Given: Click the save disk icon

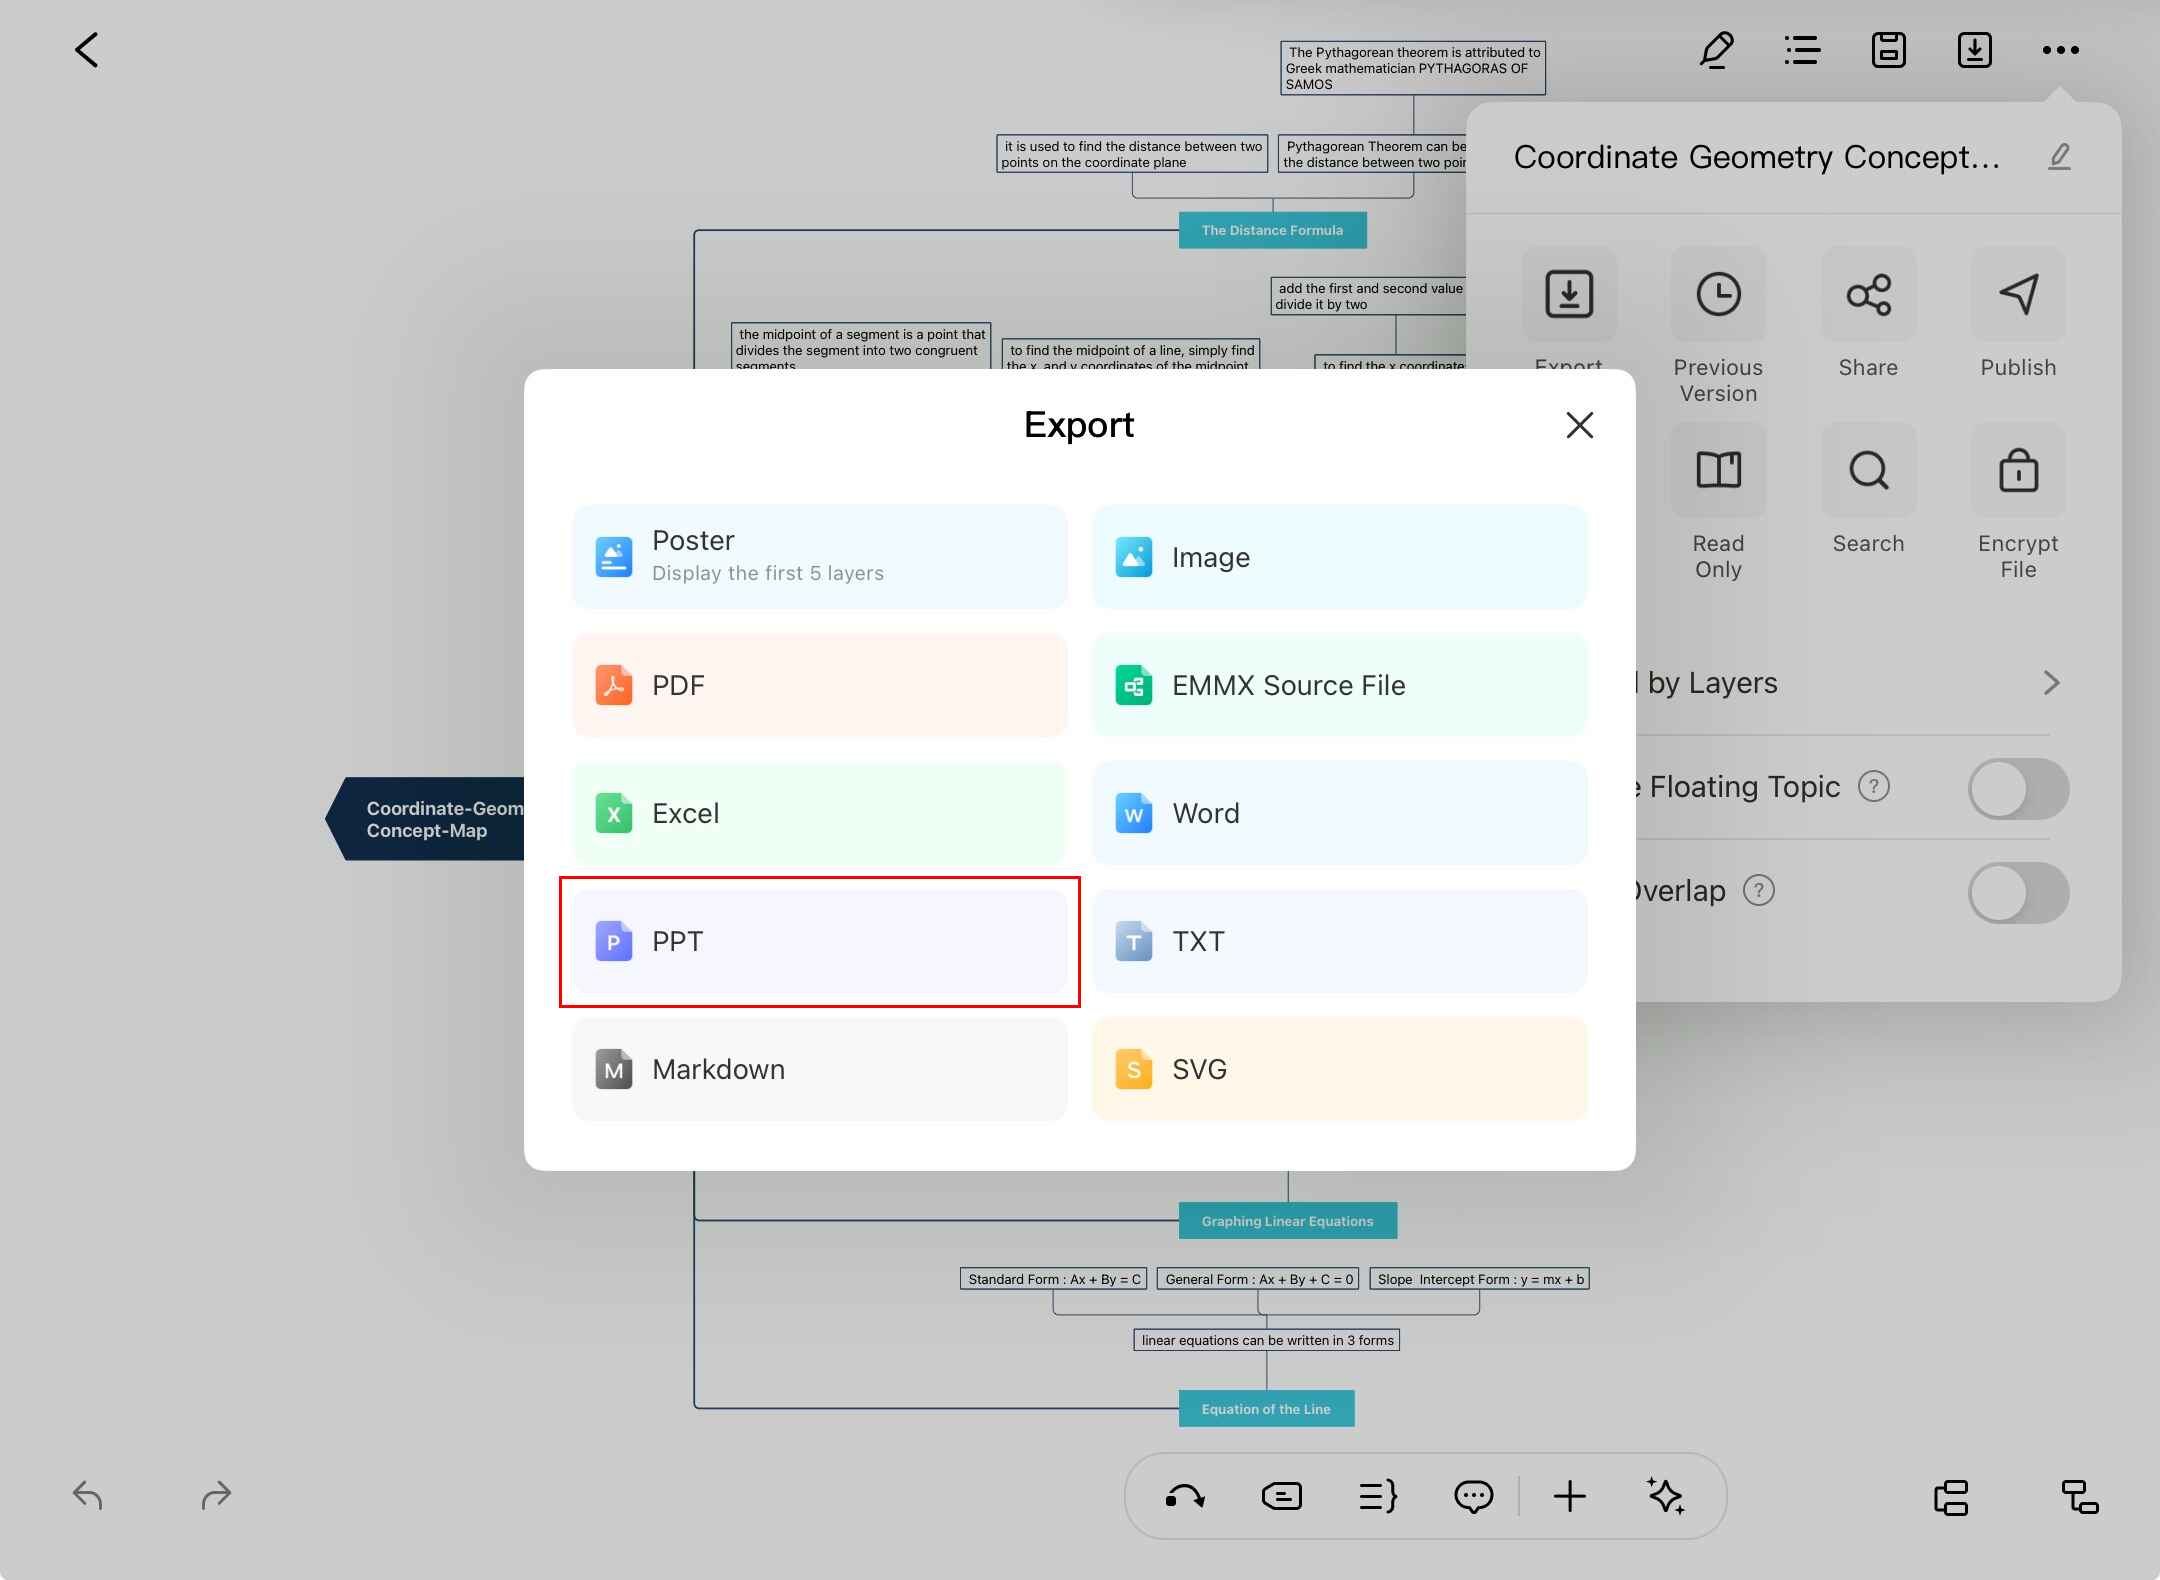Looking at the screenshot, I should click(x=1888, y=50).
